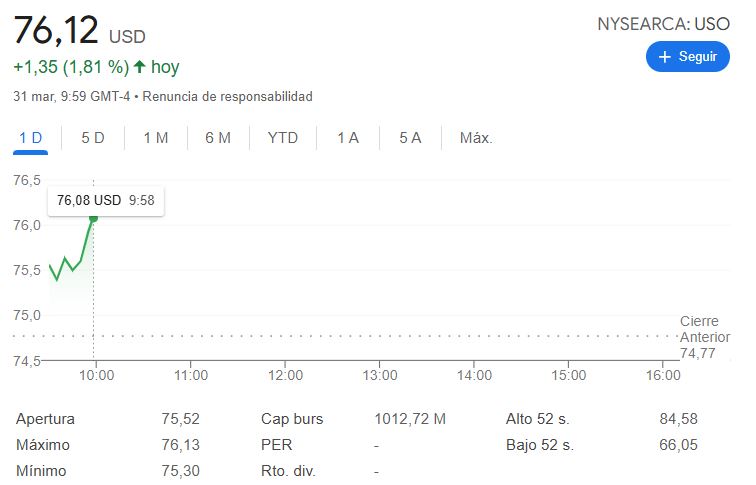Image resolution: width=756 pixels, height=485 pixels.
Task: Select the 1 D time range tab
Action: [30, 138]
